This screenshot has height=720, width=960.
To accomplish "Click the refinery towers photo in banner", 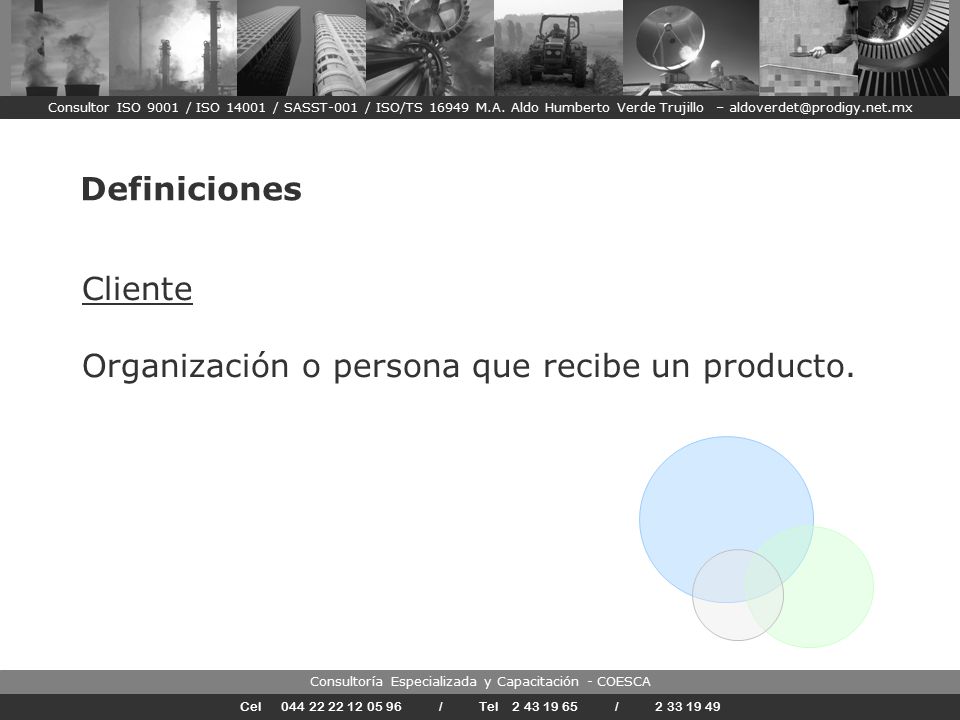I will tap(173, 48).
